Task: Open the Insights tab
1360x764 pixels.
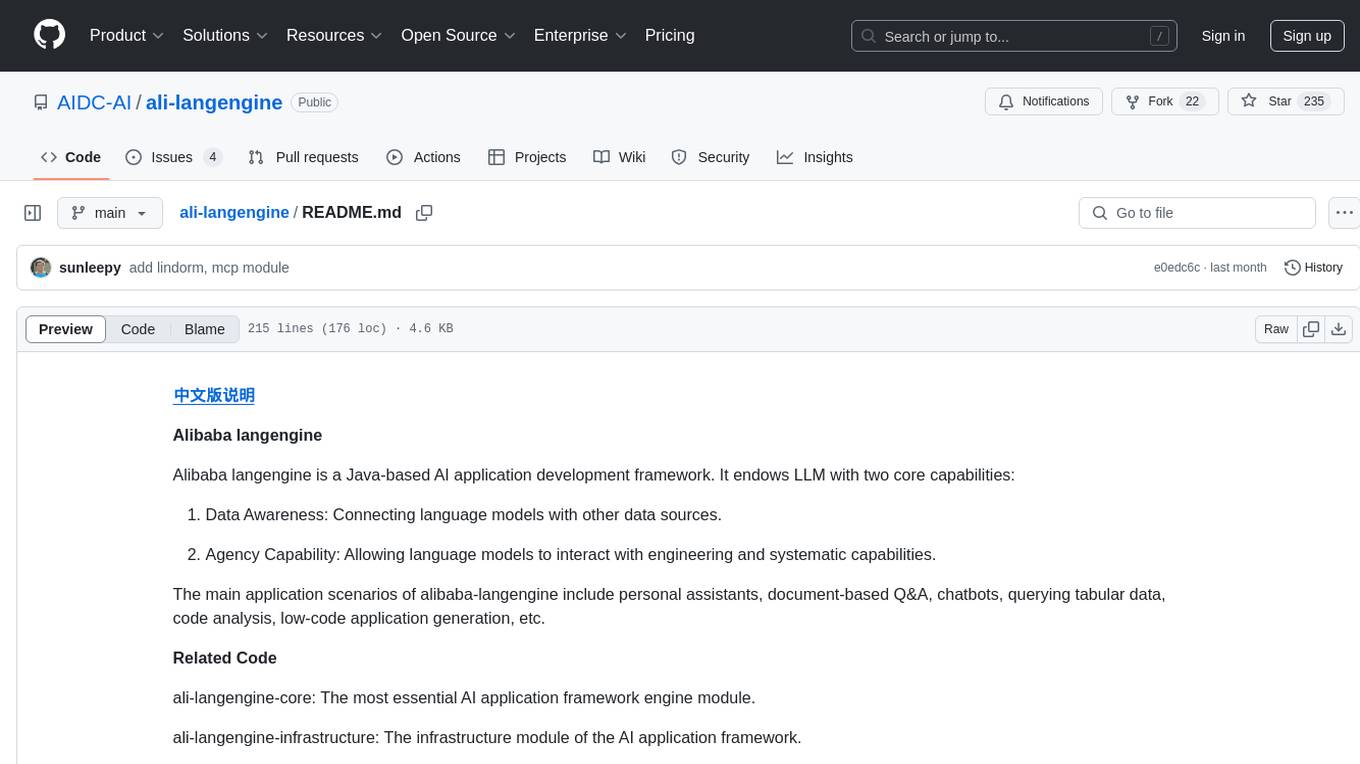Action: coord(815,157)
